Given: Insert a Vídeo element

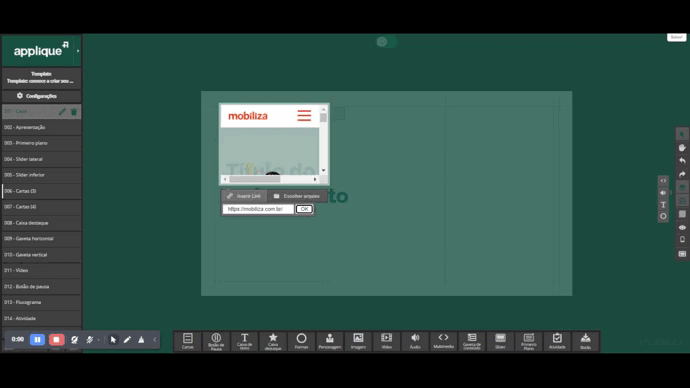Looking at the screenshot, I should 386,341.
